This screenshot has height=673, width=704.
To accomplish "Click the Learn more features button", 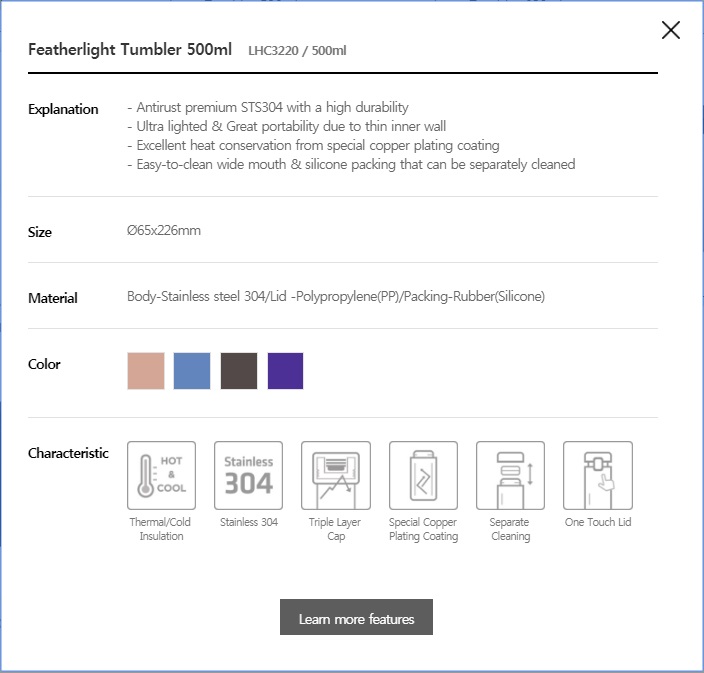I will pyautogui.click(x=356, y=617).
